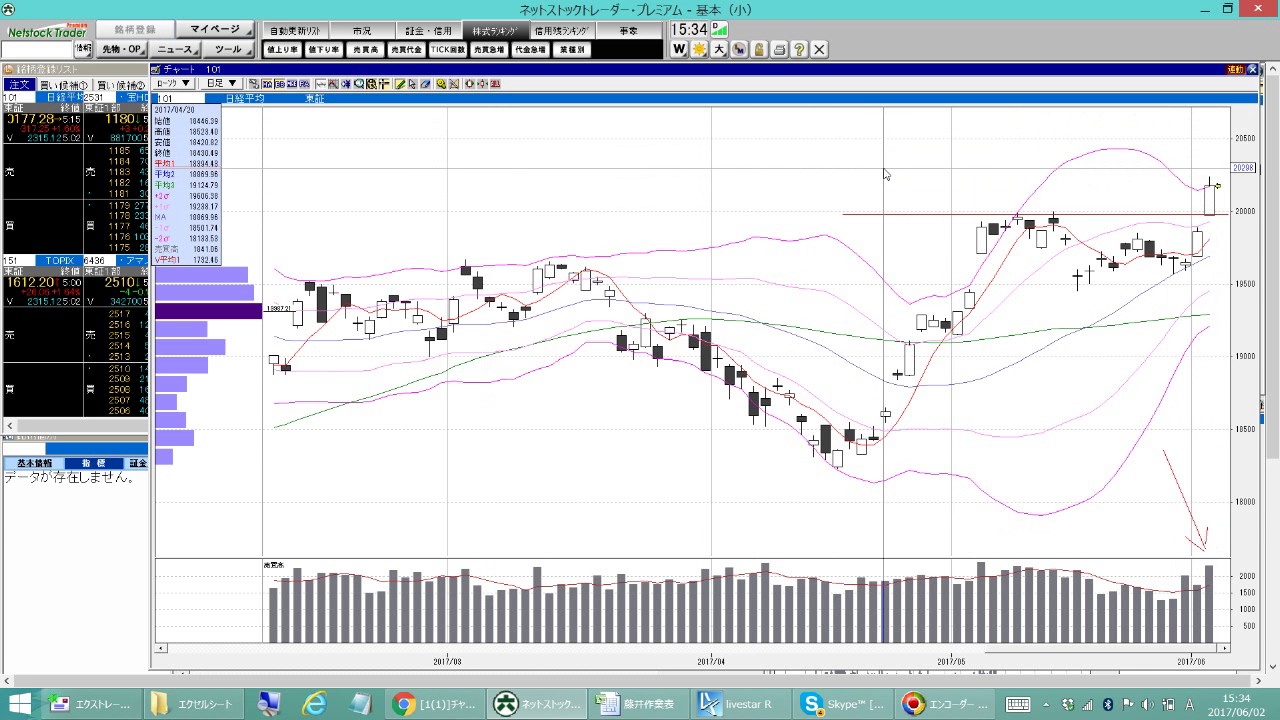Select the eraser tool in chart toolbar
The image size is (1280, 720).
coord(426,84)
